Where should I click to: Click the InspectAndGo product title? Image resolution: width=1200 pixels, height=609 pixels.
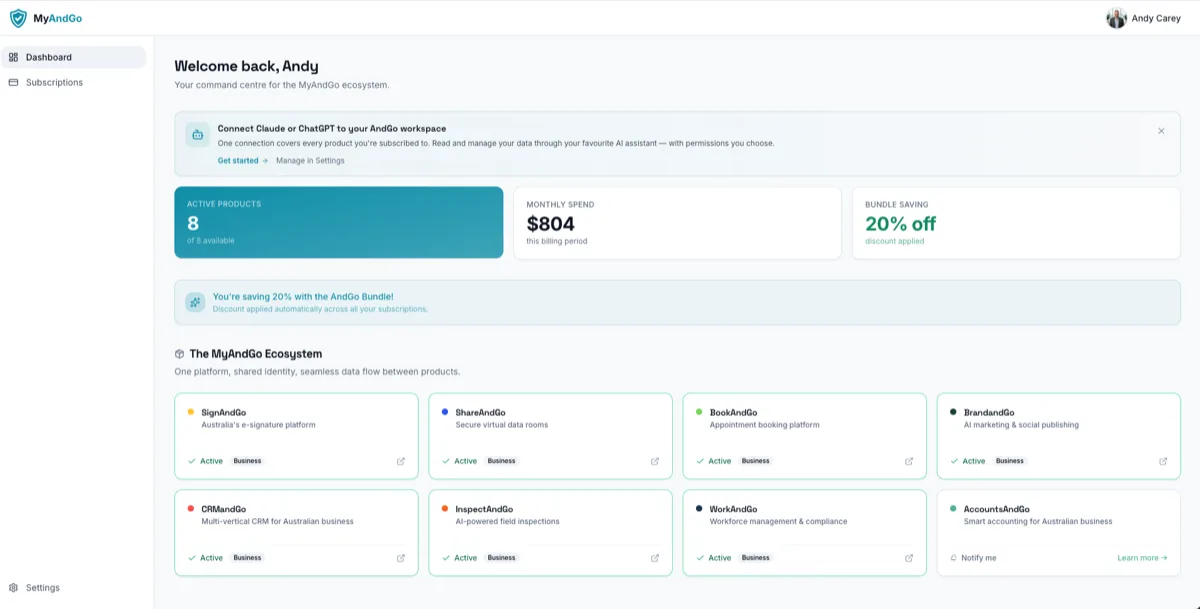click(484, 509)
